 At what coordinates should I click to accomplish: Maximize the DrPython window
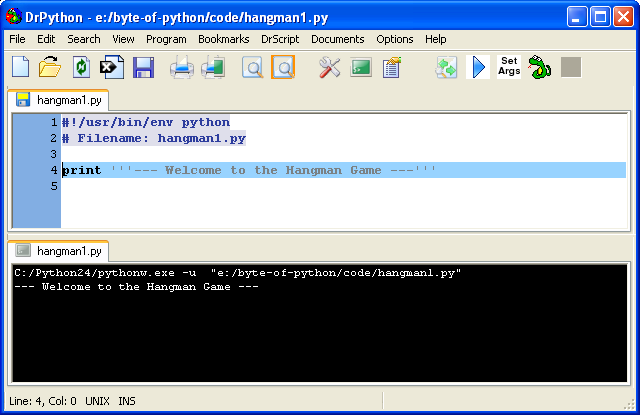point(600,17)
